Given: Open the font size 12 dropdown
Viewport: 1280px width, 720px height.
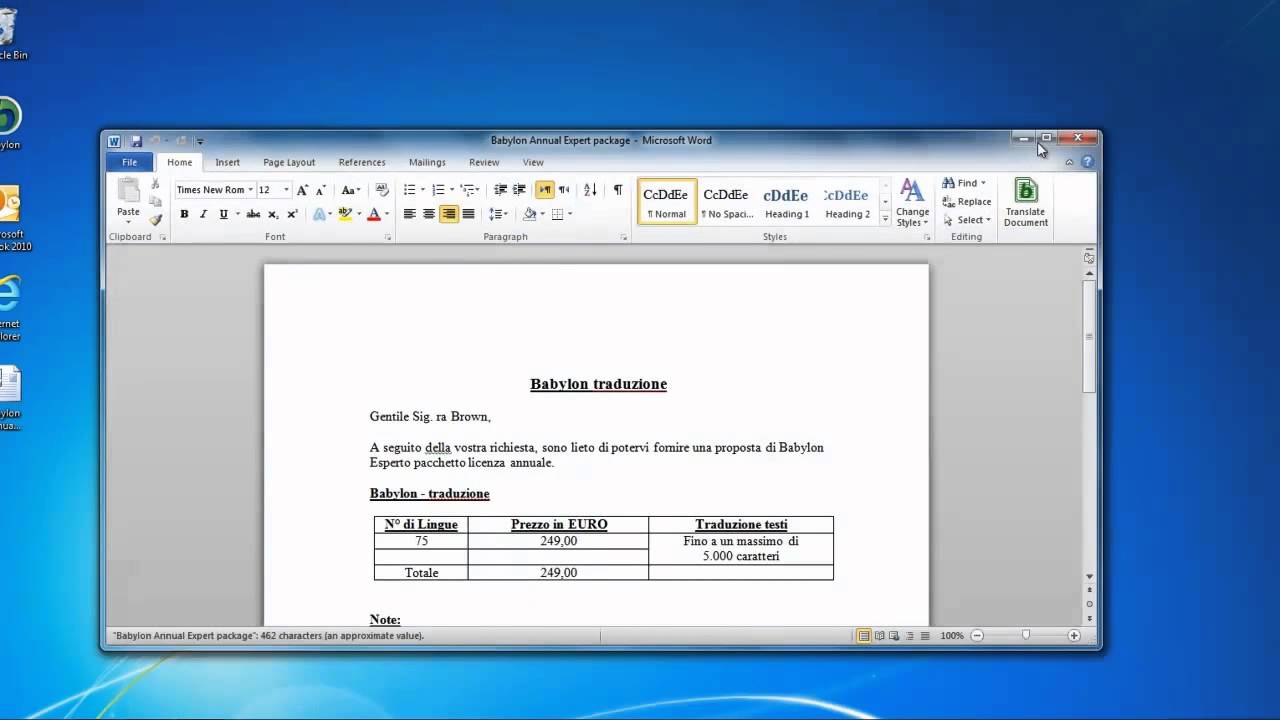Looking at the screenshot, I should point(286,190).
